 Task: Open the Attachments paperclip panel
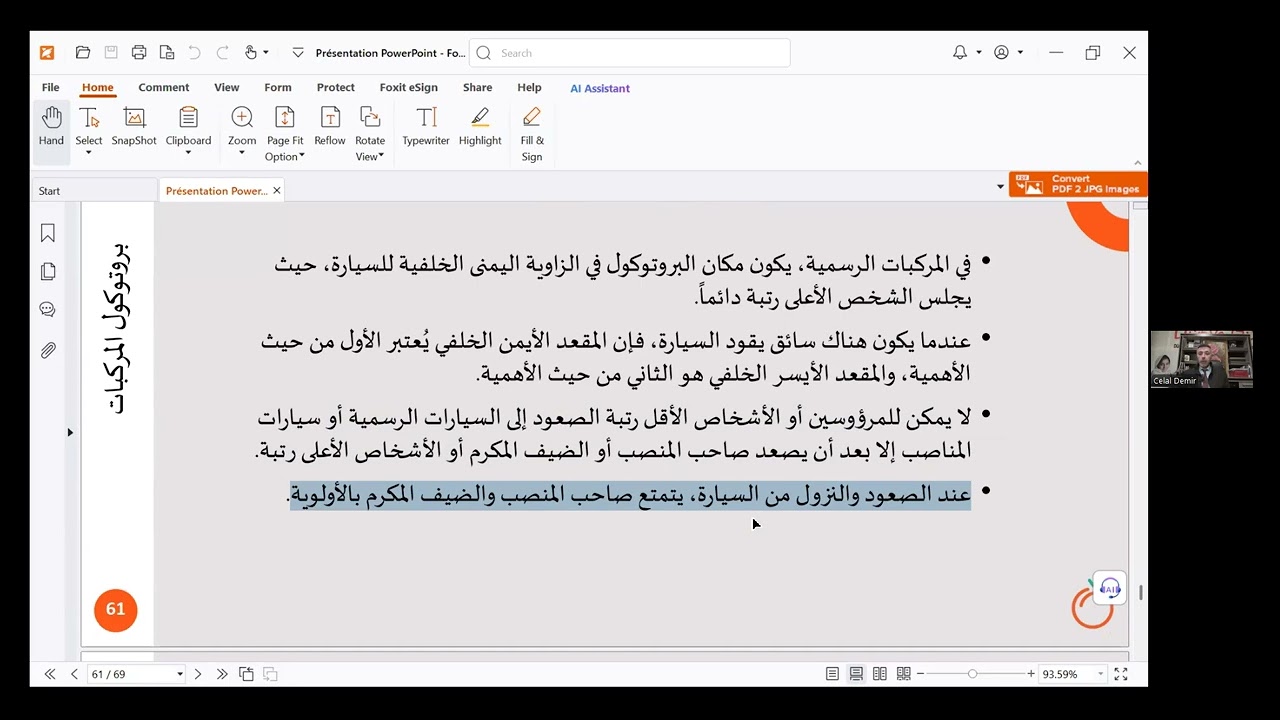pos(47,350)
